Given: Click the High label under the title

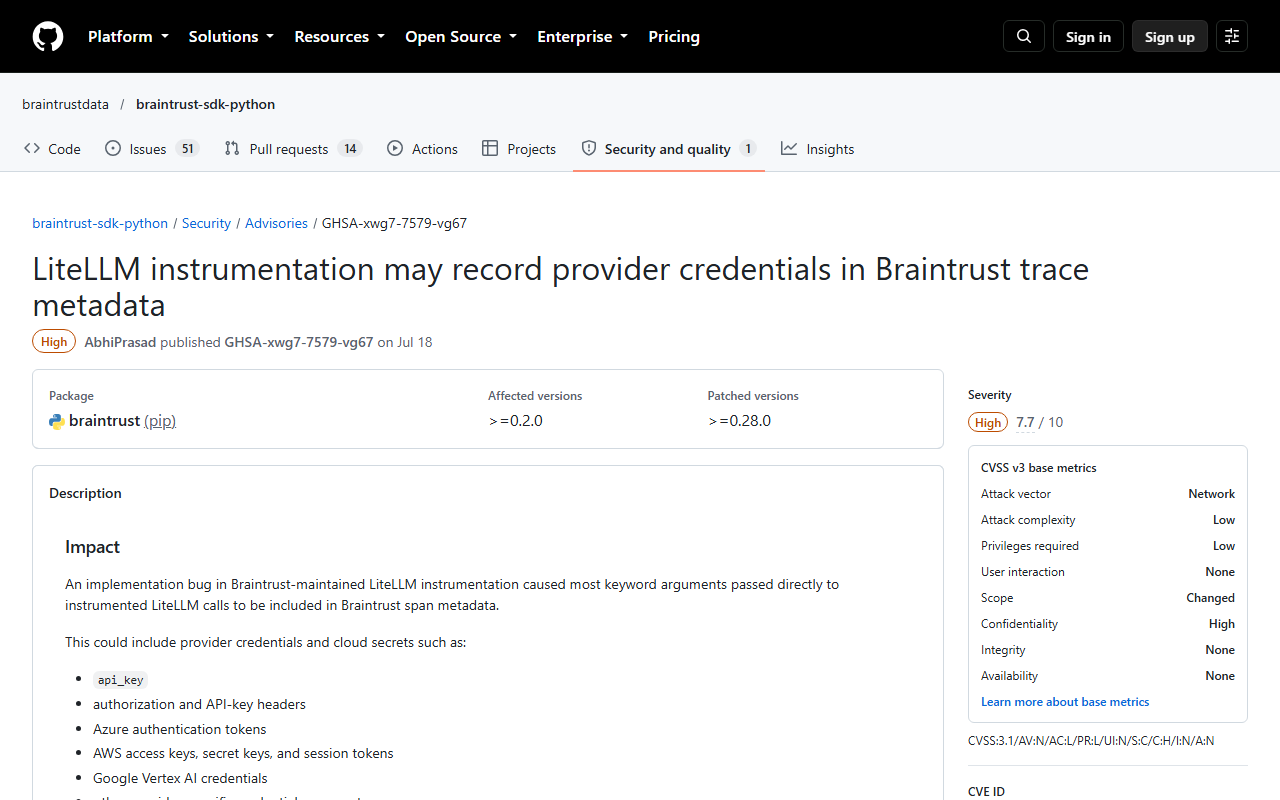Looking at the screenshot, I should 54,342.
